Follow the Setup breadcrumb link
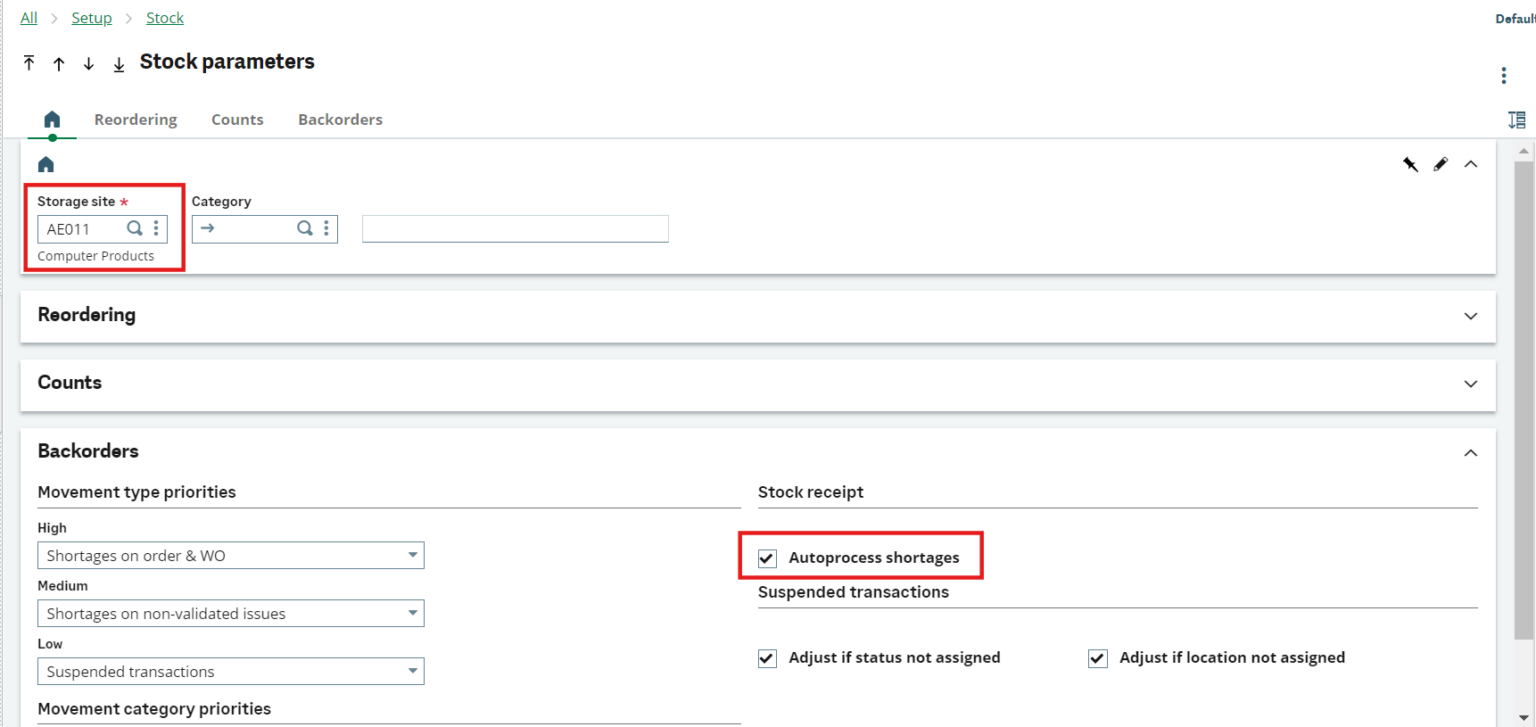 (91, 17)
